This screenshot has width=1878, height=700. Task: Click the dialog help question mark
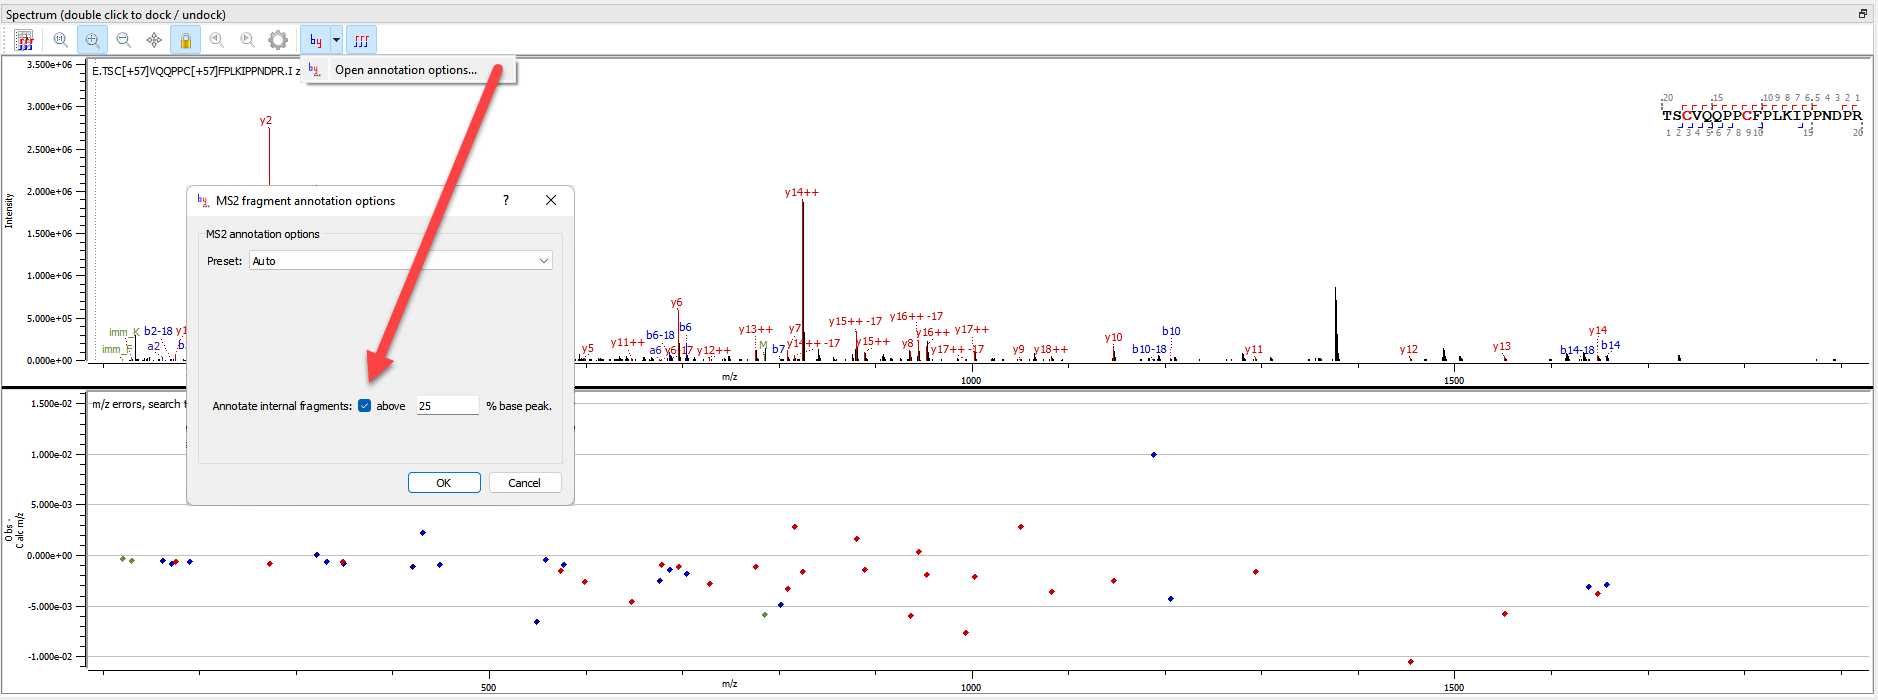(506, 200)
